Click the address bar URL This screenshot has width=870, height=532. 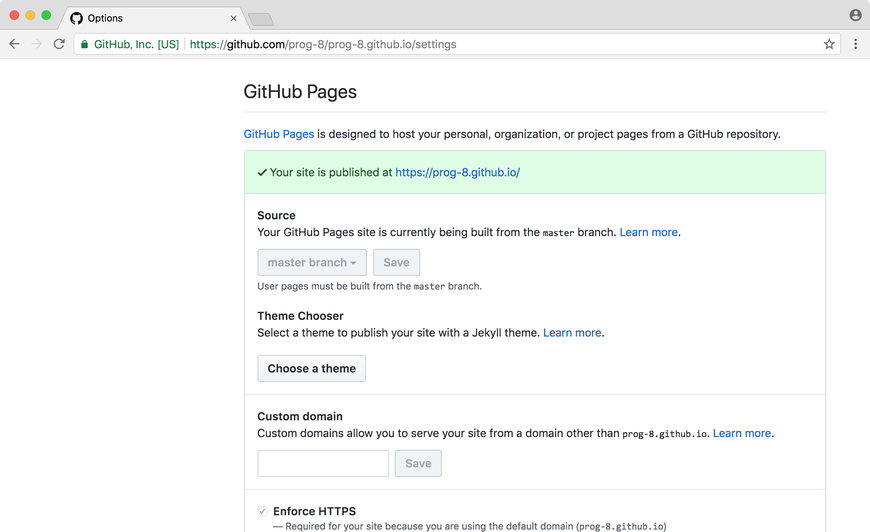(x=323, y=44)
